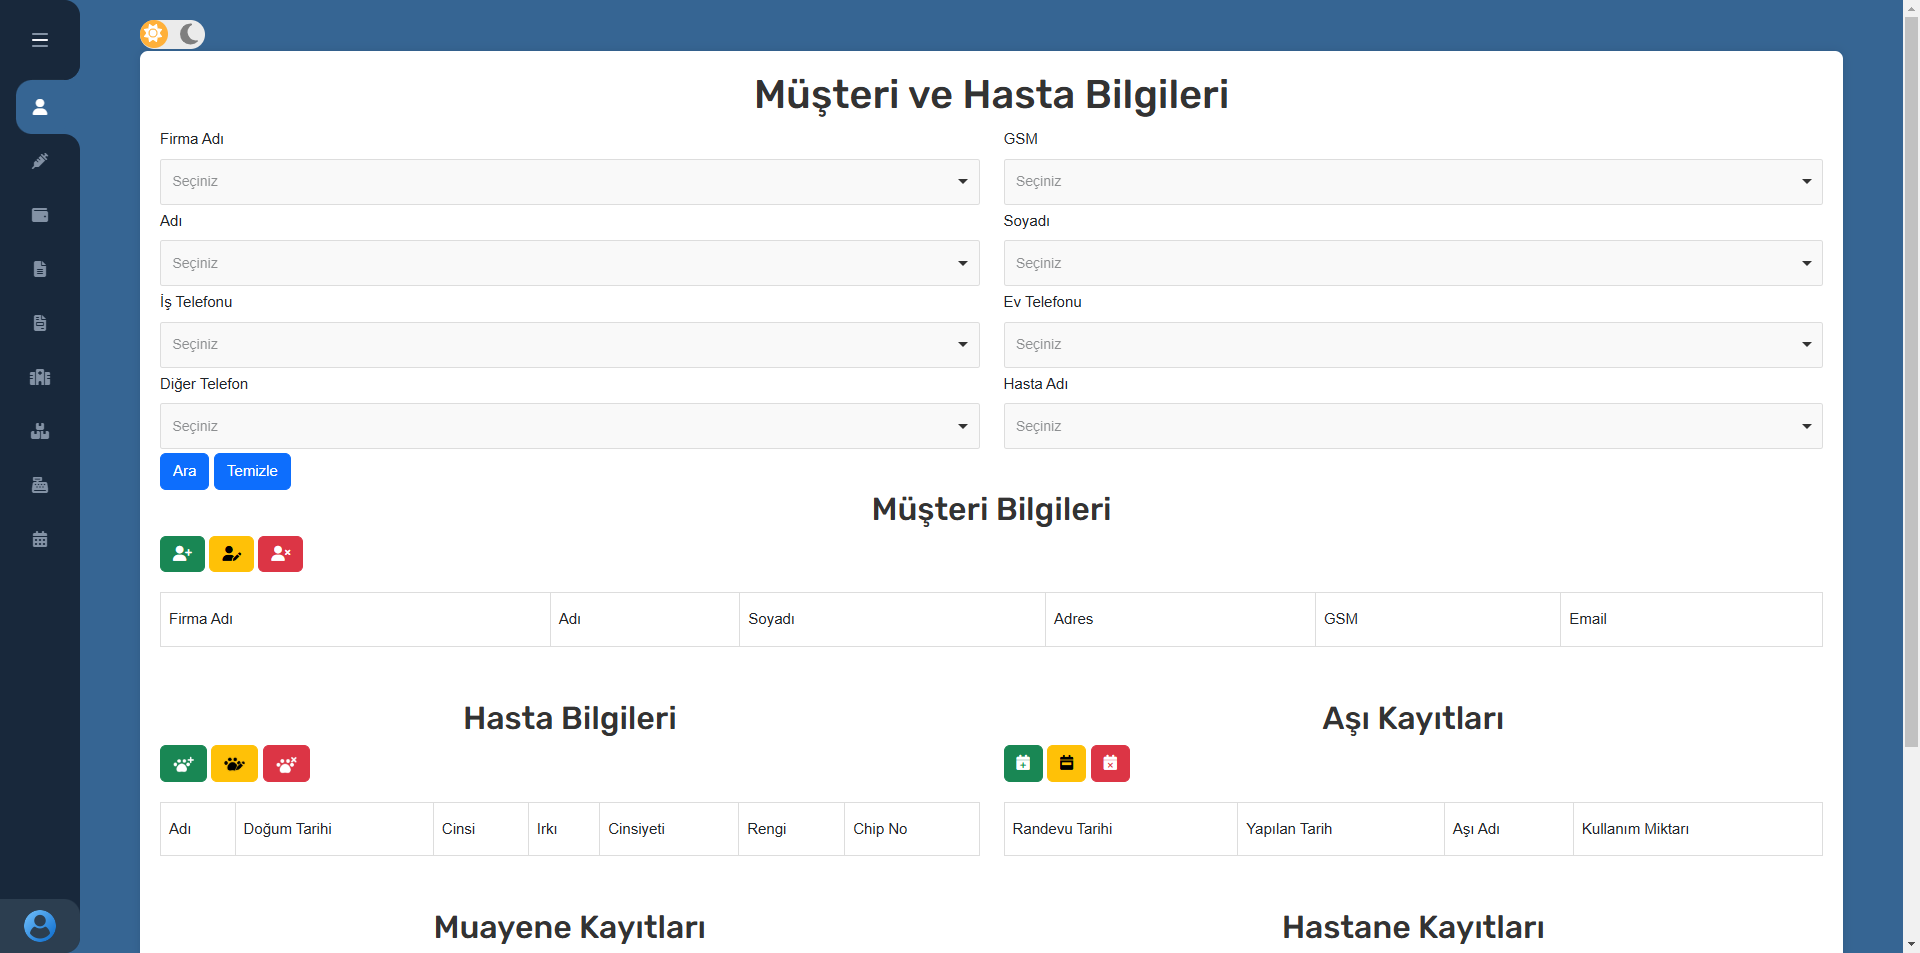
Task: Expand the Diğer Telefon dropdown
Action: tap(569, 426)
